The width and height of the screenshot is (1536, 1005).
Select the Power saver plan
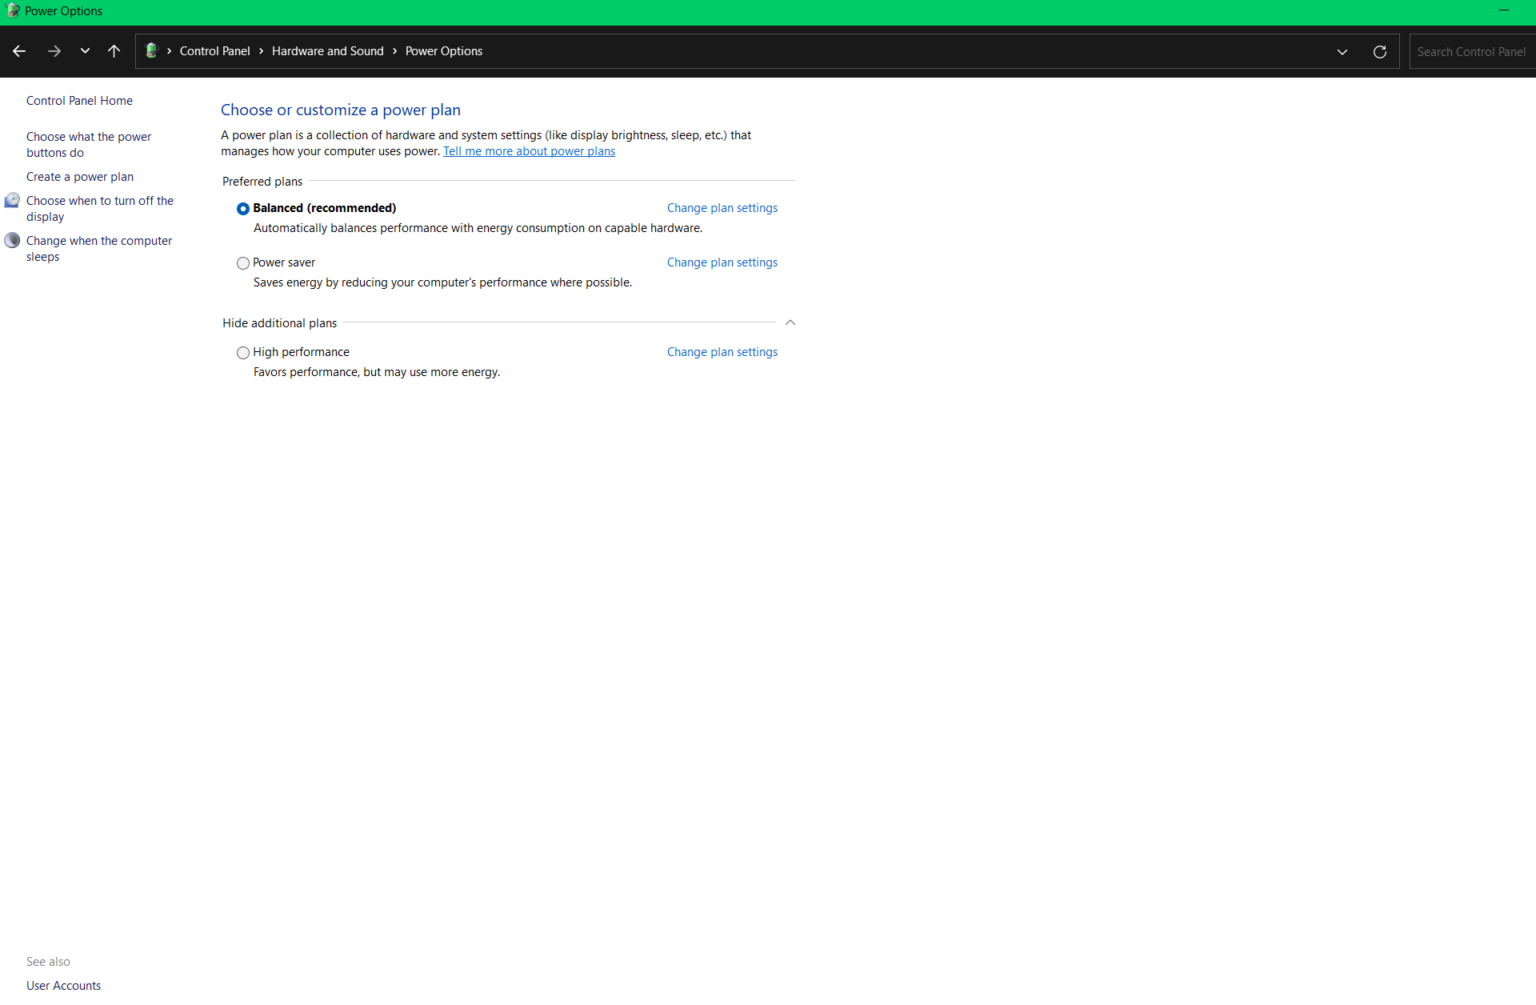[243, 263]
